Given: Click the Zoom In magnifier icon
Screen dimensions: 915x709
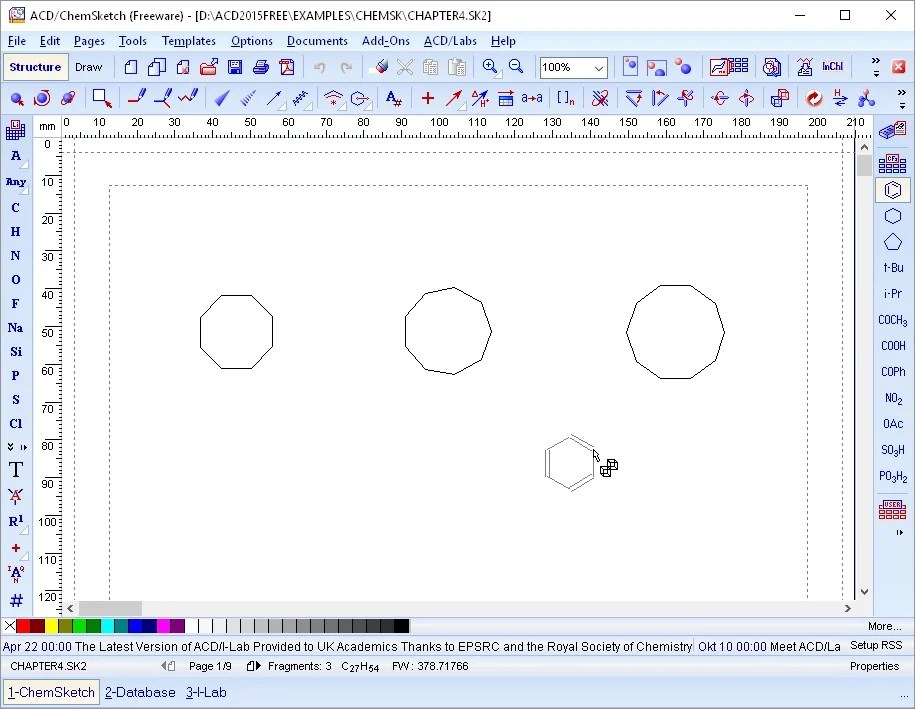Looking at the screenshot, I should (x=491, y=66).
